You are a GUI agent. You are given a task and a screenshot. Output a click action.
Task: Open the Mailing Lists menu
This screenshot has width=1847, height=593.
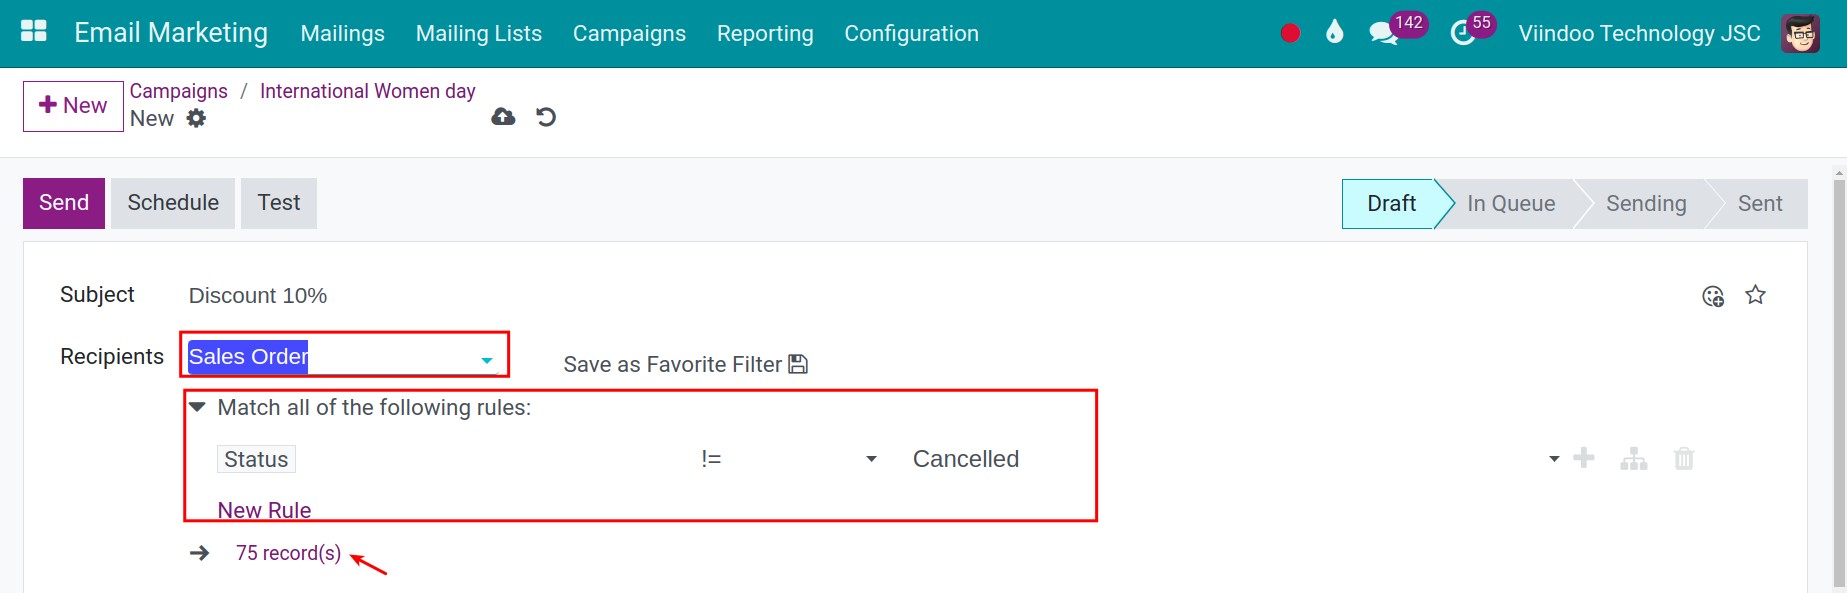tap(478, 33)
